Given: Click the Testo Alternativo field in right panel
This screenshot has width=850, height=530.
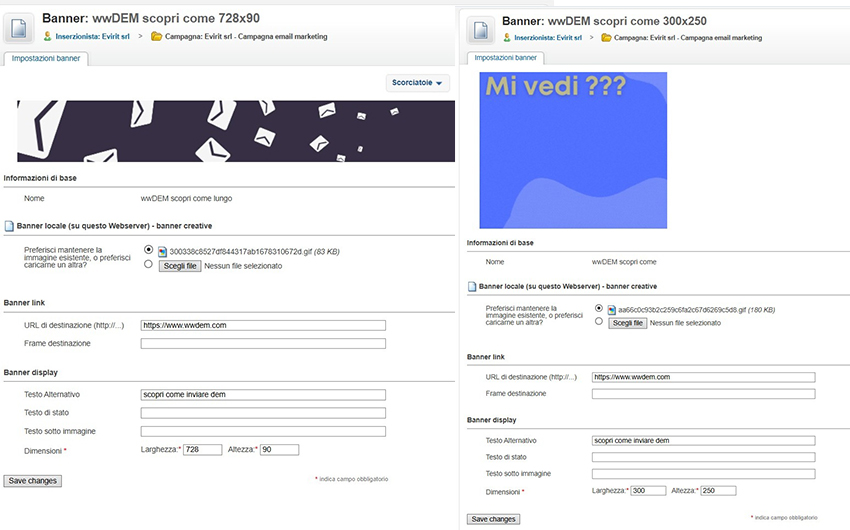Looking at the screenshot, I should (x=703, y=440).
